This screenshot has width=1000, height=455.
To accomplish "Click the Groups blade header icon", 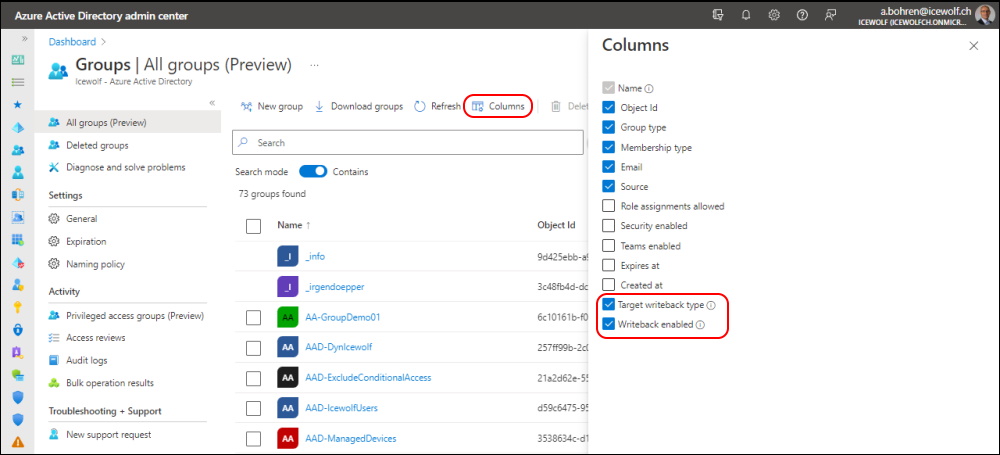I will [58, 70].
